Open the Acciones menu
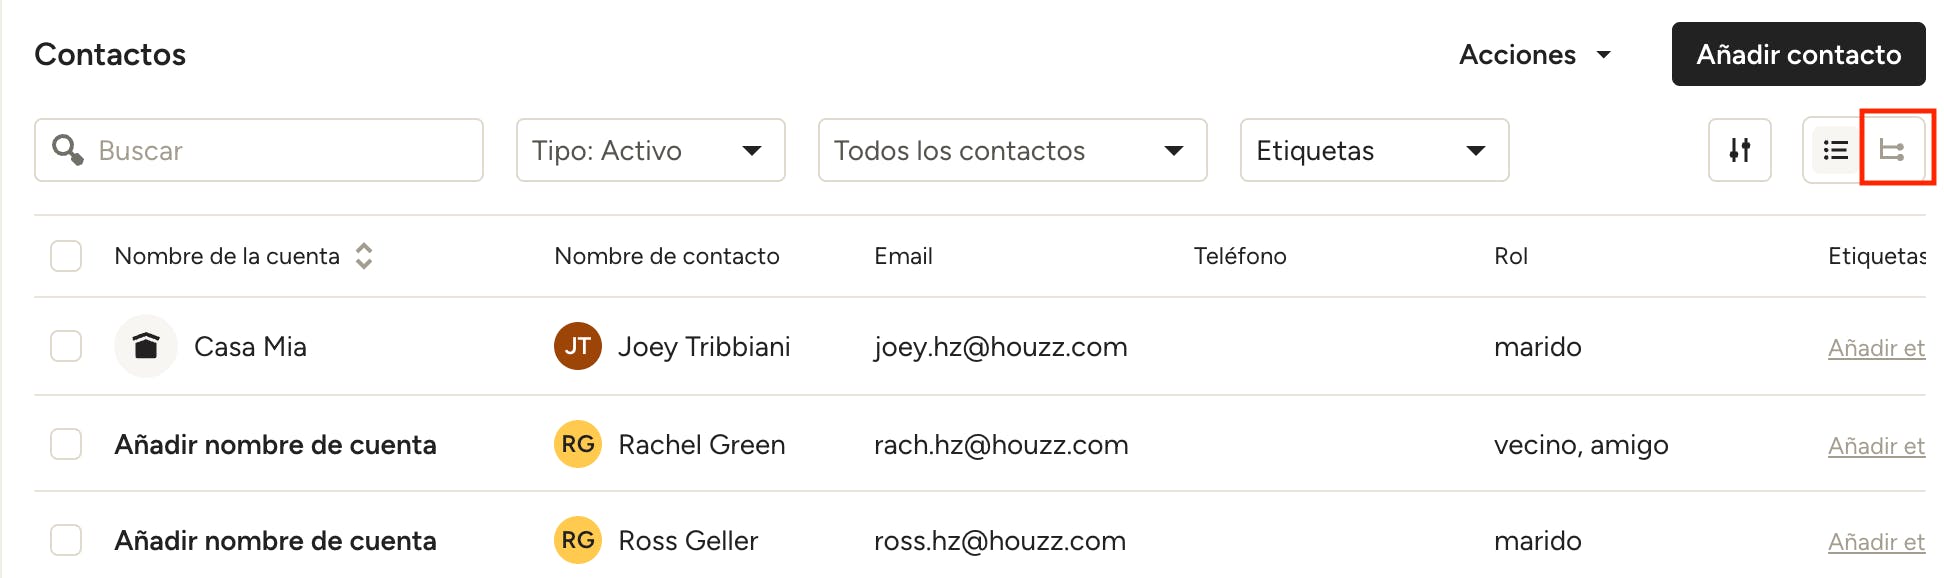 pyautogui.click(x=1535, y=54)
